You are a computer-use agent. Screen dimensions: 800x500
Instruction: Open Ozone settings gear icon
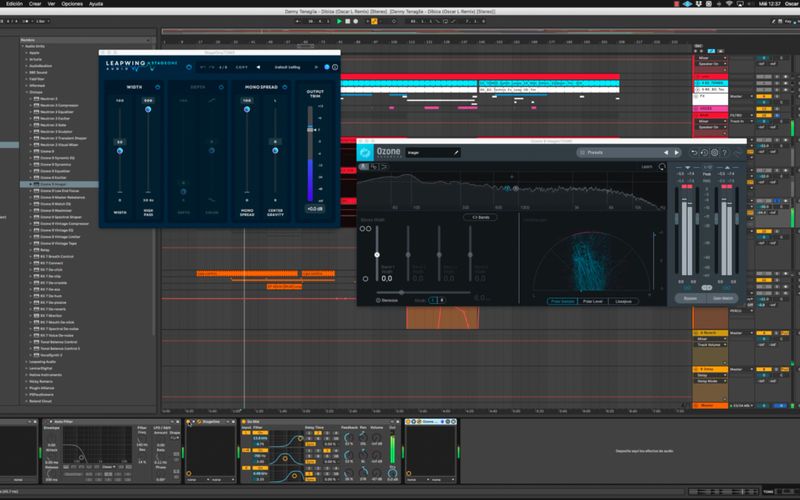coord(714,153)
